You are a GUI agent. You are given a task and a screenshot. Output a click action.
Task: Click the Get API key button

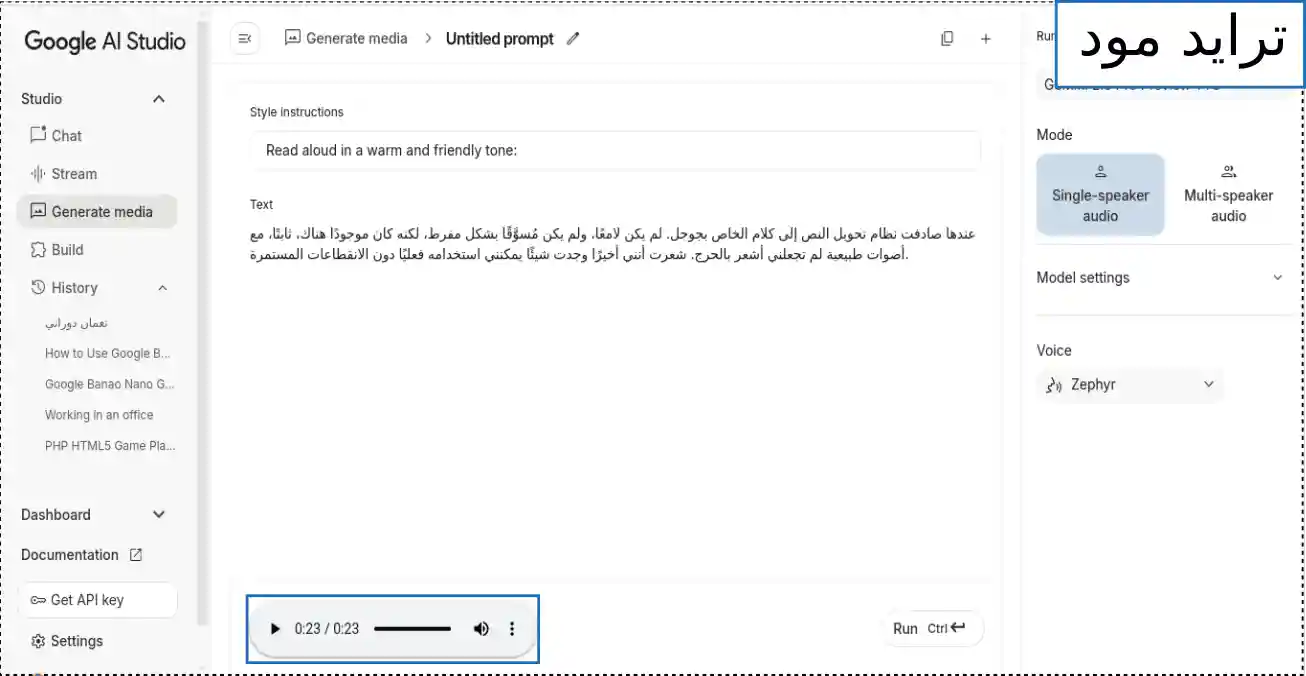[97, 600]
